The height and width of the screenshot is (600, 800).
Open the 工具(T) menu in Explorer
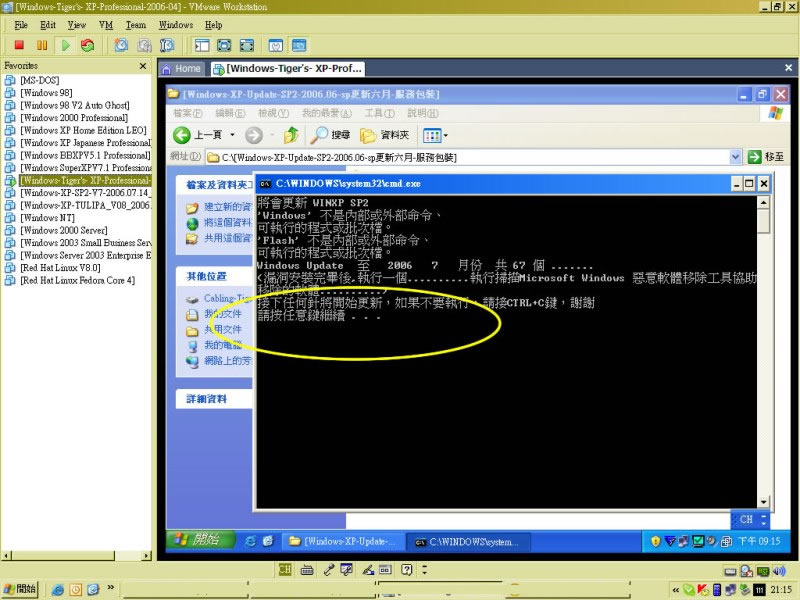click(379, 113)
